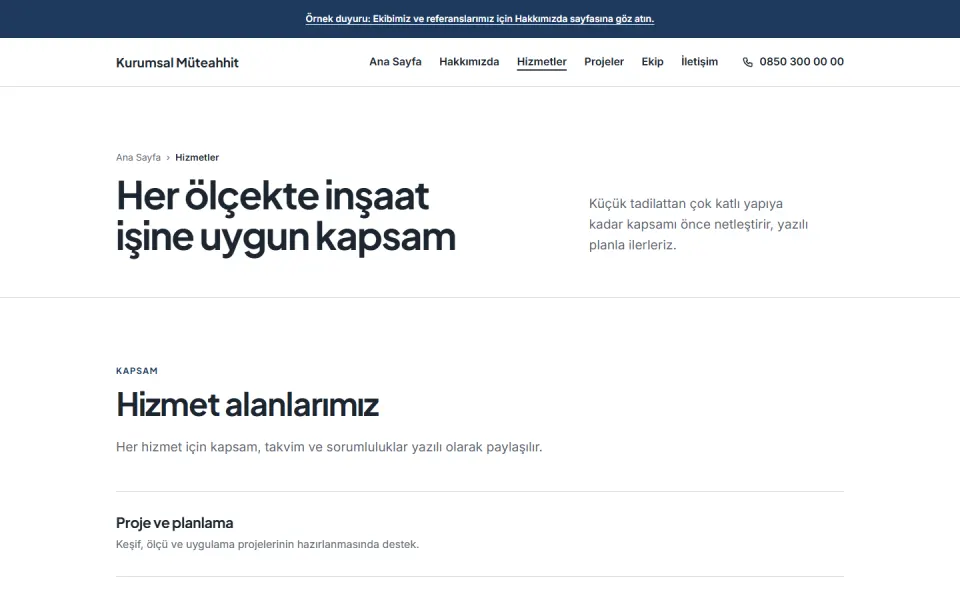Call the phone number 0850 300 00 00
The image size is (960, 600).
point(801,61)
